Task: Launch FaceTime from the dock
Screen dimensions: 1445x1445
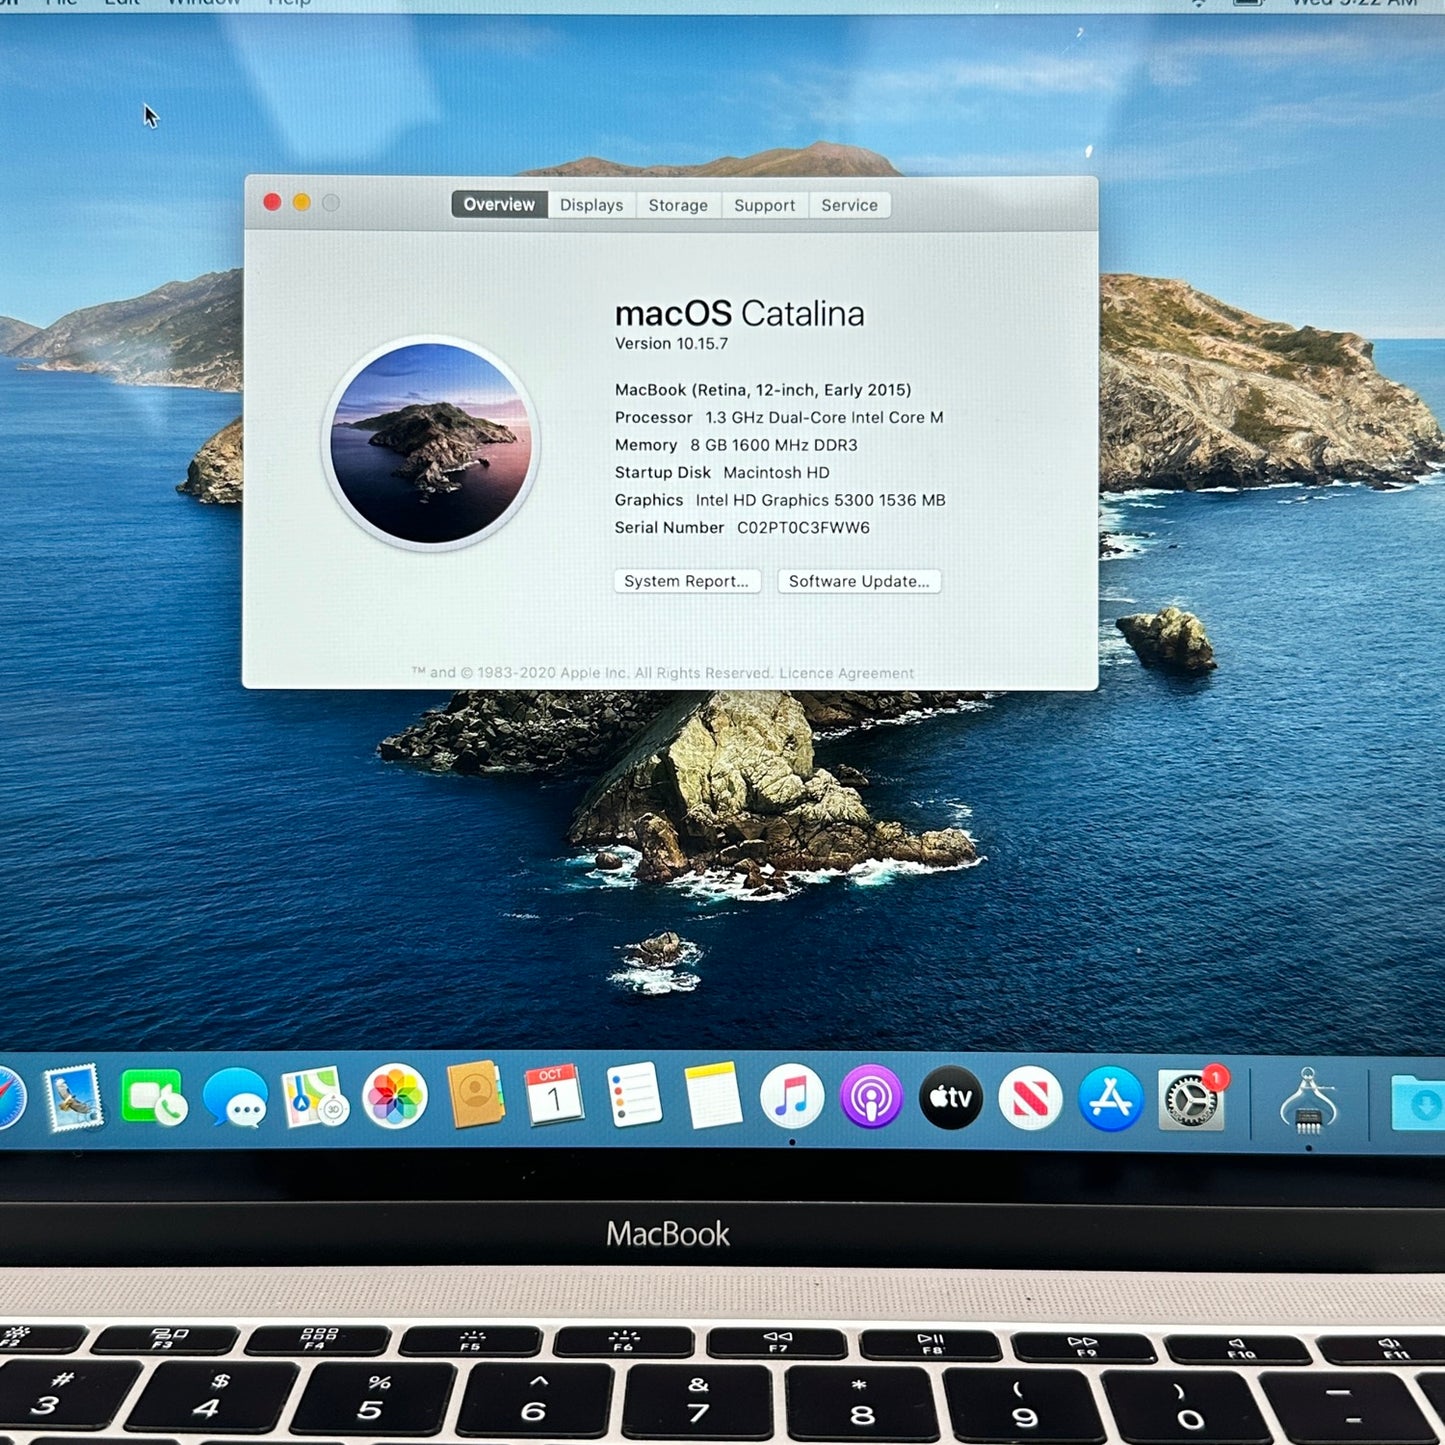Action: coord(153,1098)
